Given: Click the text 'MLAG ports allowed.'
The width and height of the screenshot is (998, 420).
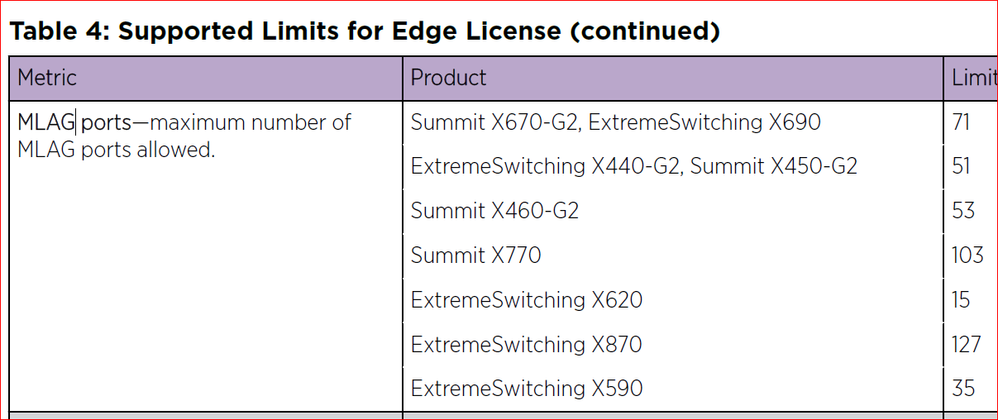Looking at the screenshot, I should coord(116,152).
